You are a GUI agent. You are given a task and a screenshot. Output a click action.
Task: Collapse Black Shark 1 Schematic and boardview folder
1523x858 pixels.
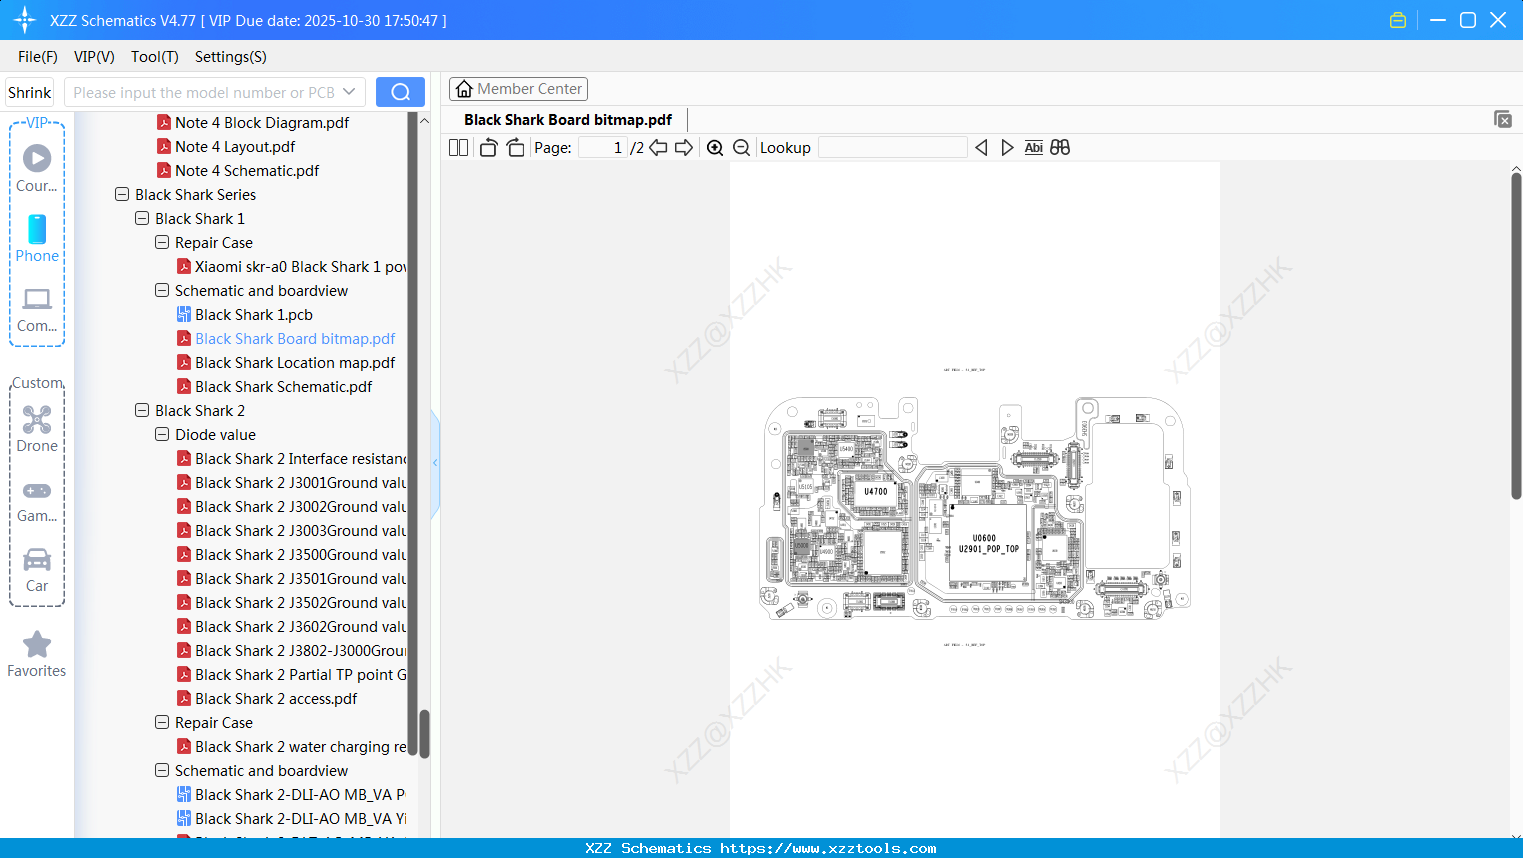(x=162, y=290)
